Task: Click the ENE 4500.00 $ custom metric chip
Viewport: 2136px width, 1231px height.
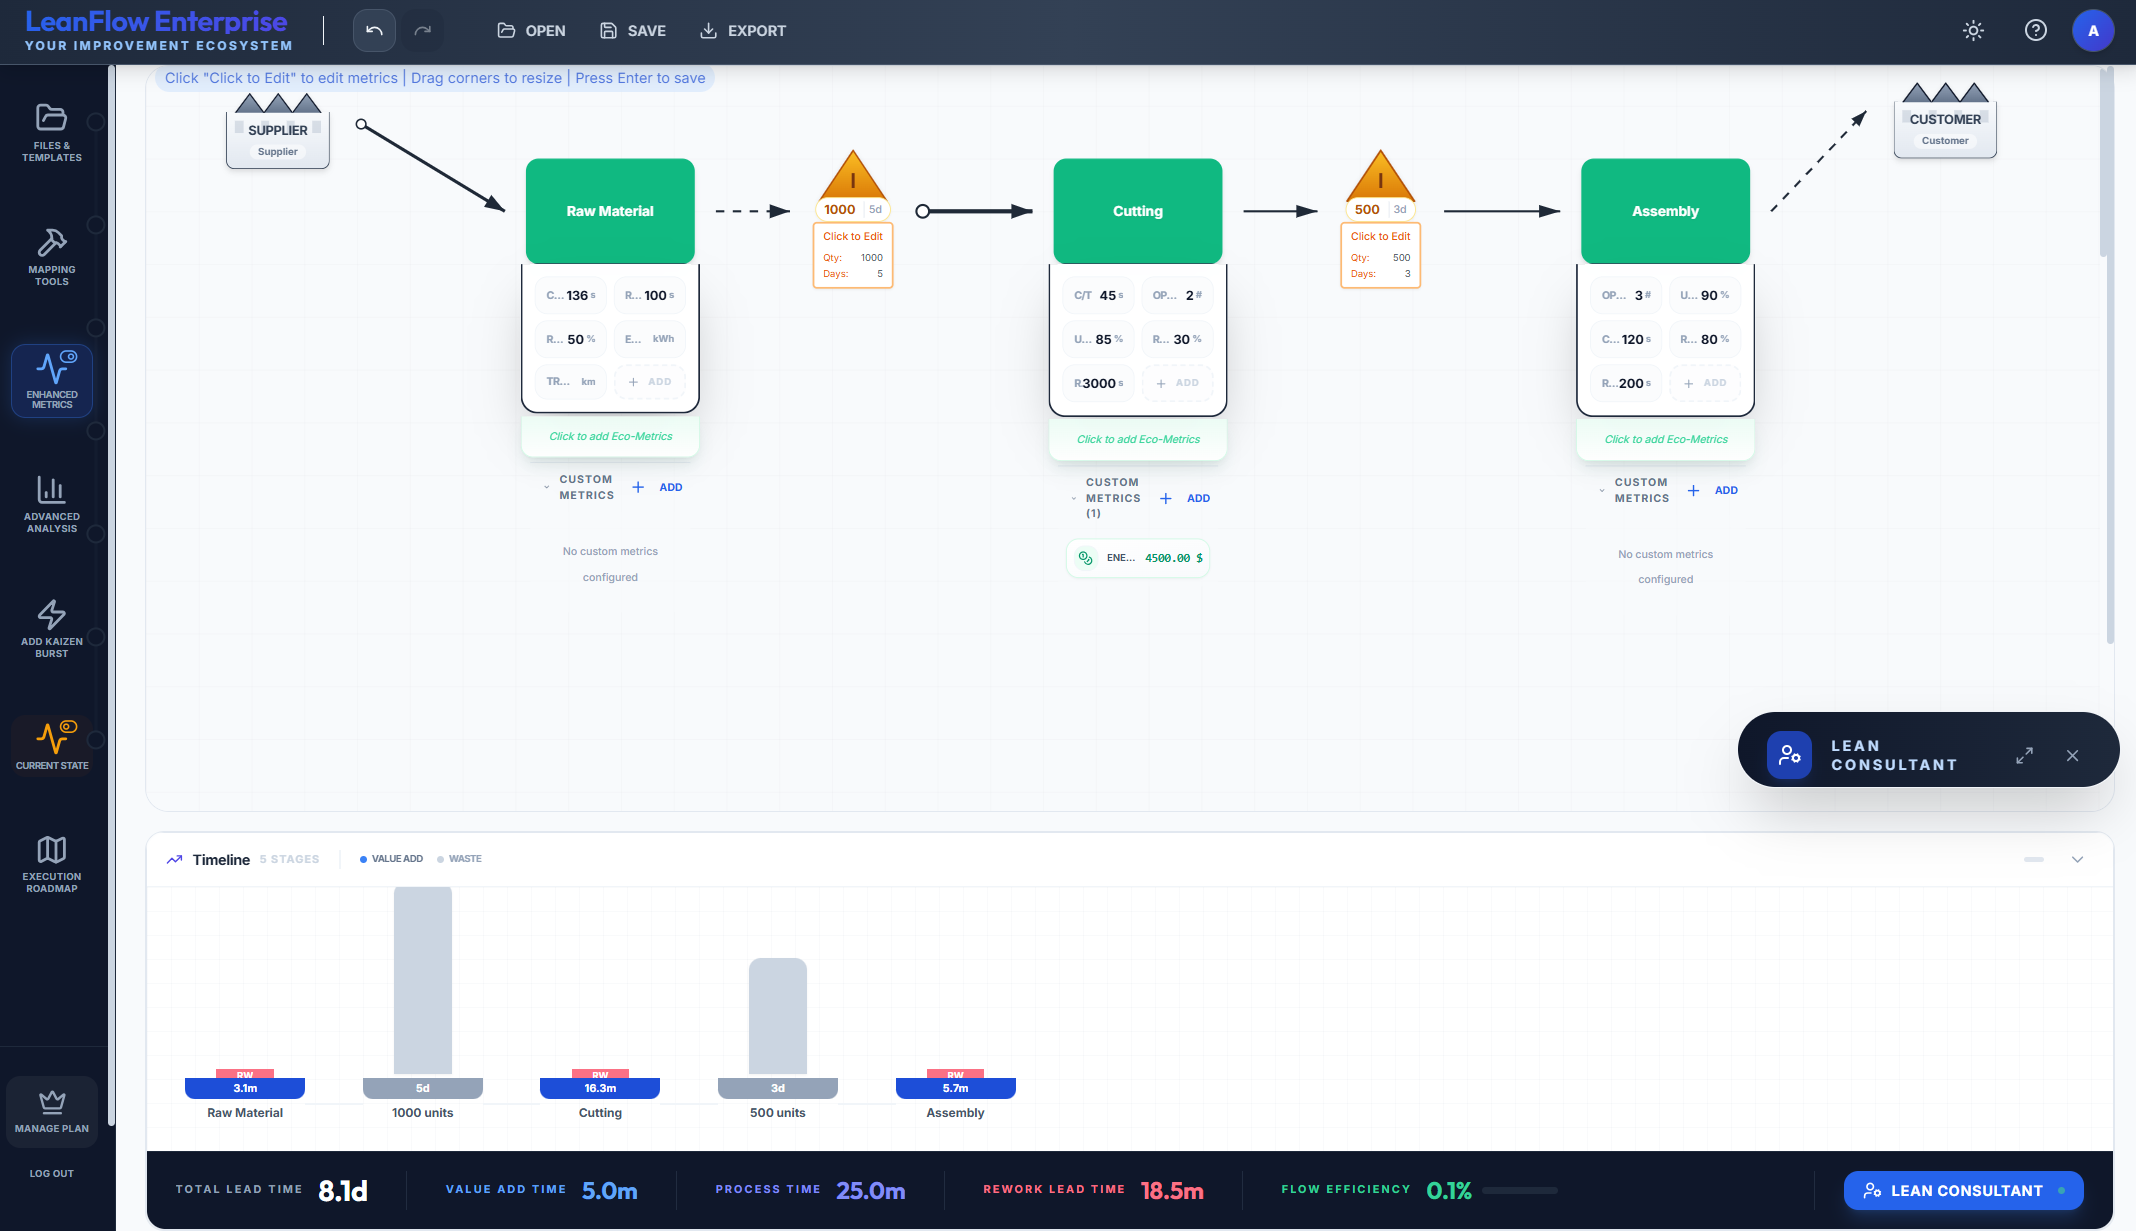Action: (1138, 558)
